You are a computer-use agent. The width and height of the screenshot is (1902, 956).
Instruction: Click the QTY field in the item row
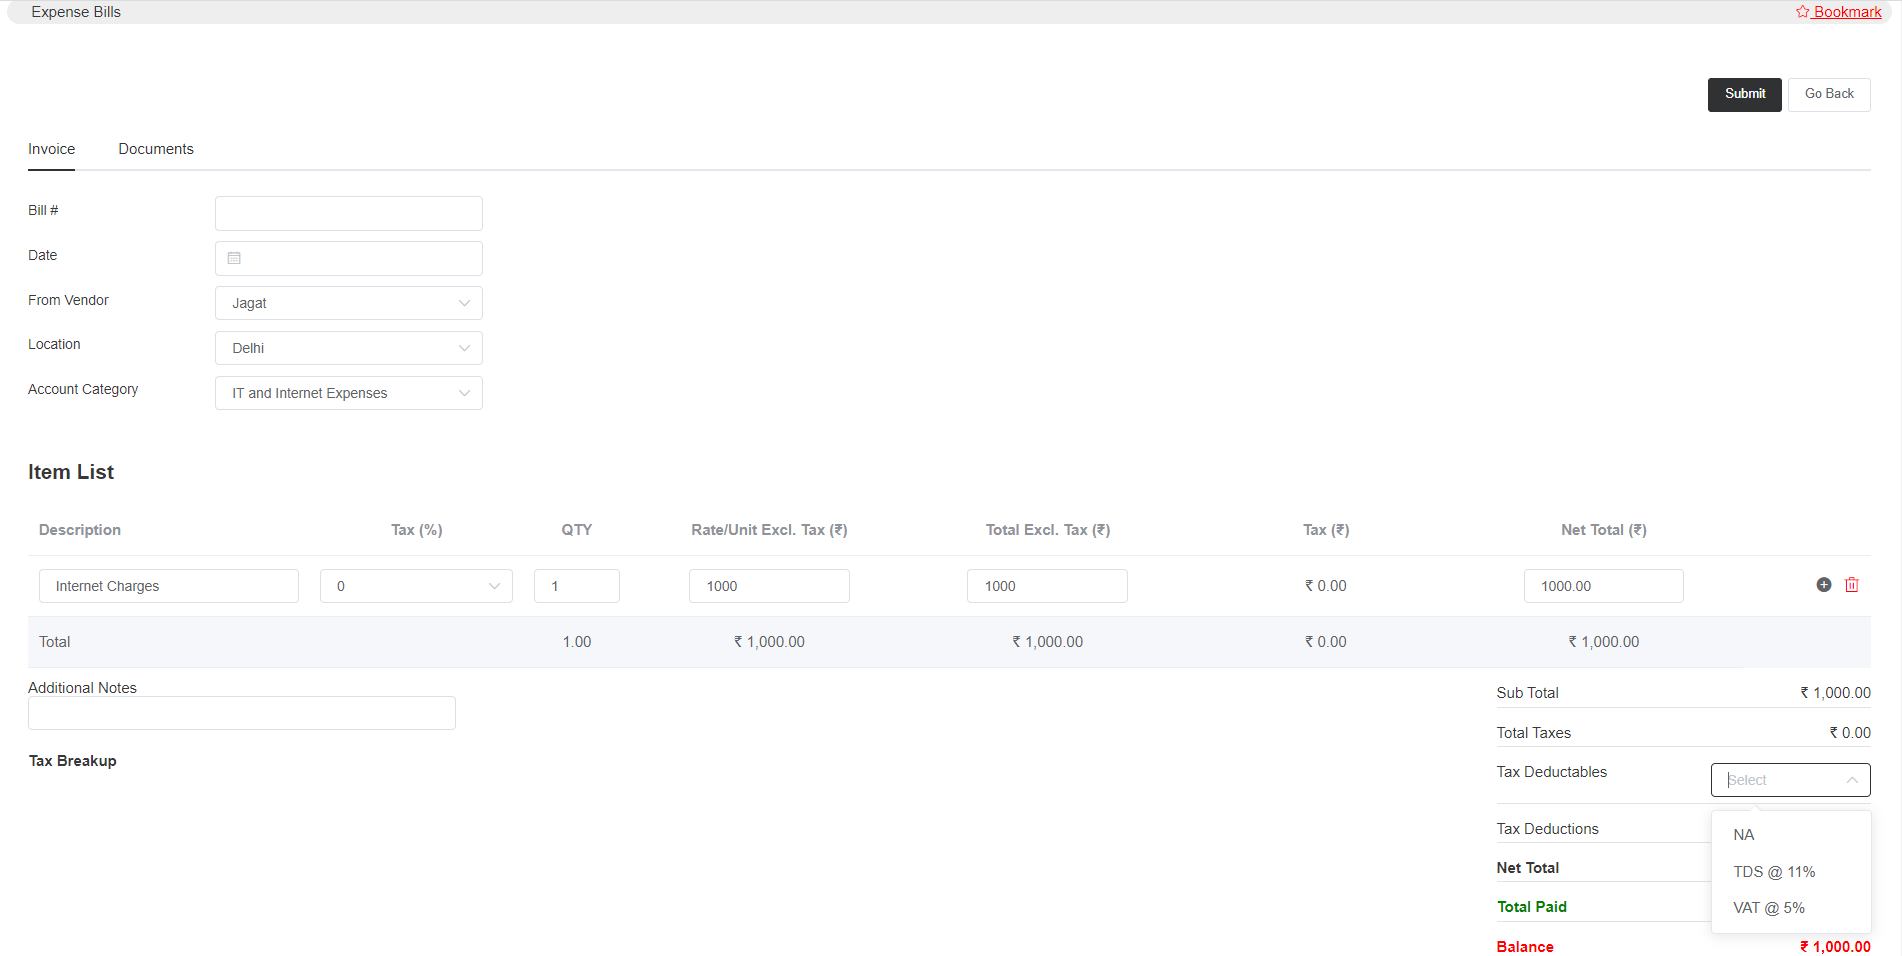pos(577,585)
